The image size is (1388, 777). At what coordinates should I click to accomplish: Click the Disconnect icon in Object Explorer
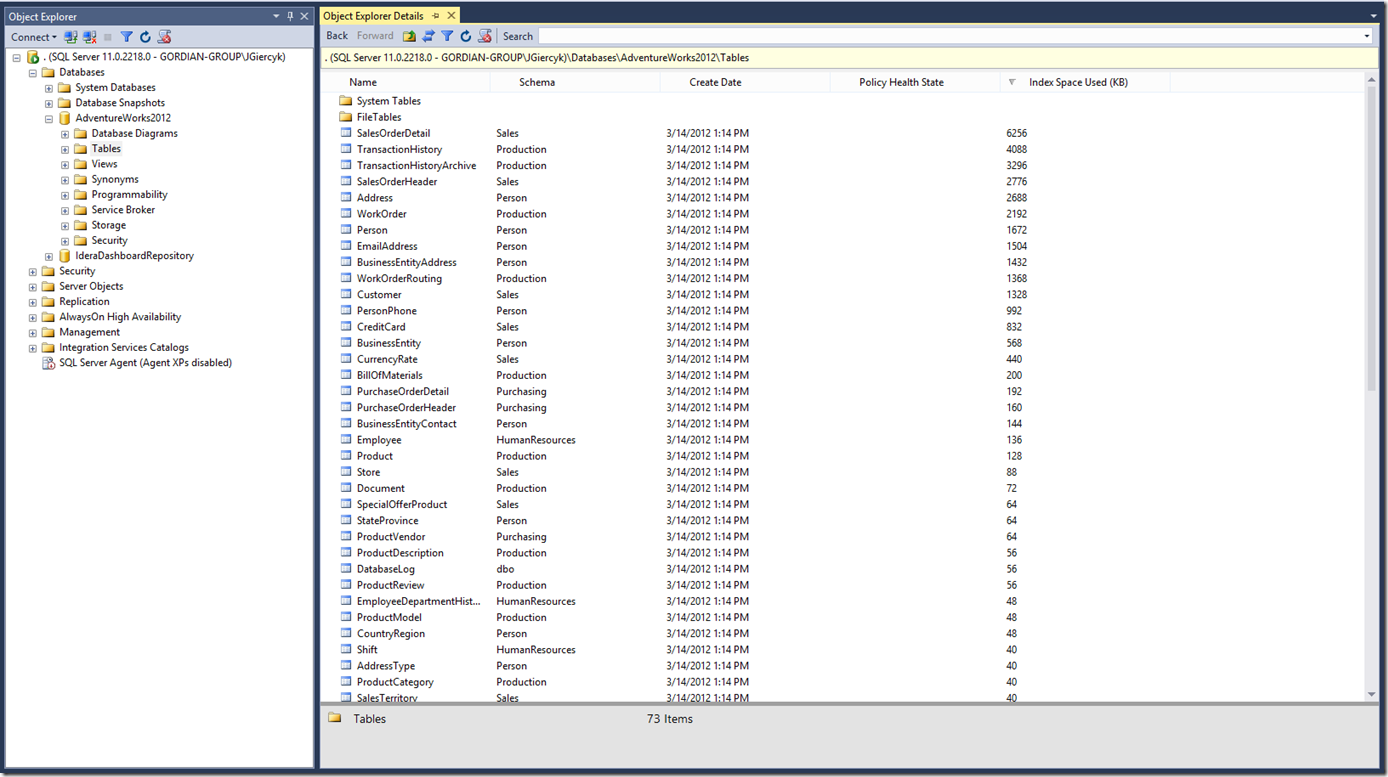tap(90, 37)
